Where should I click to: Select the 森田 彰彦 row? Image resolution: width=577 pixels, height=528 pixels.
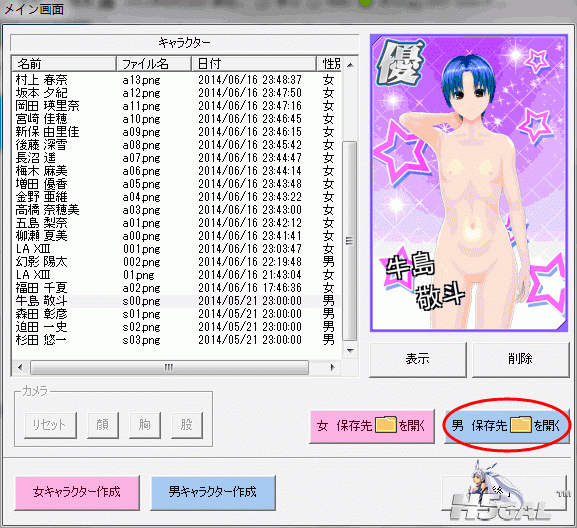click(x=177, y=314)
